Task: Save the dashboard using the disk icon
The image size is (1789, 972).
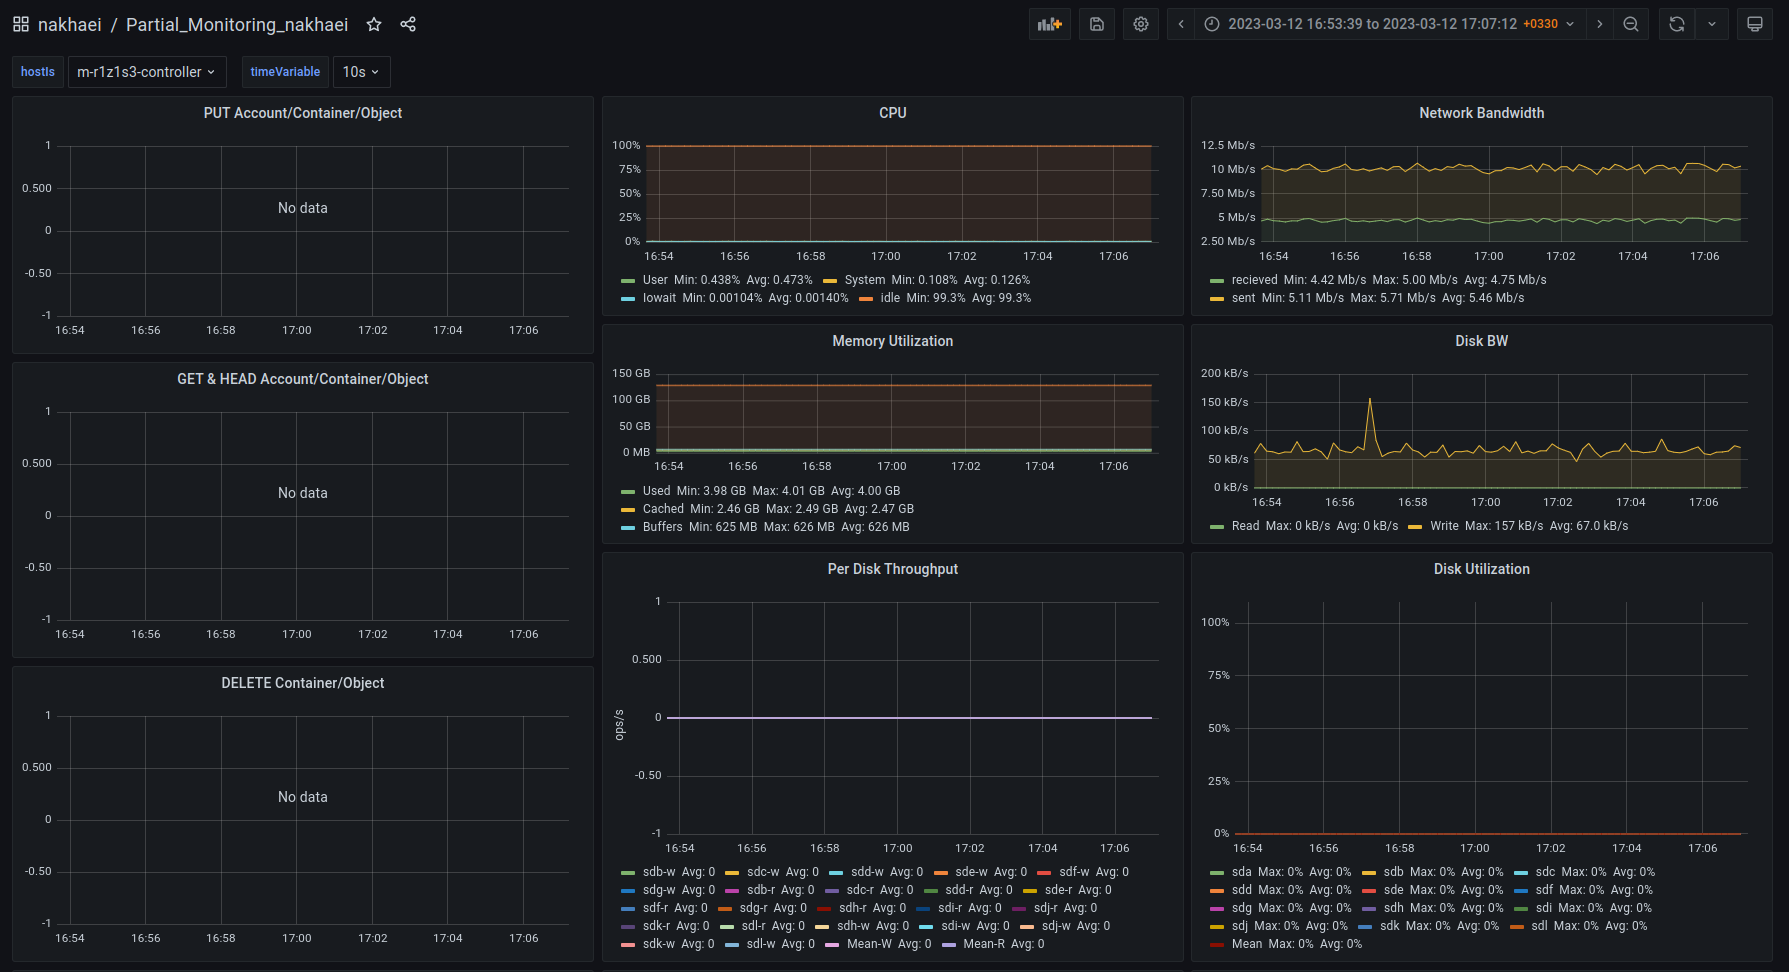Action: [x=1096, y=24]
